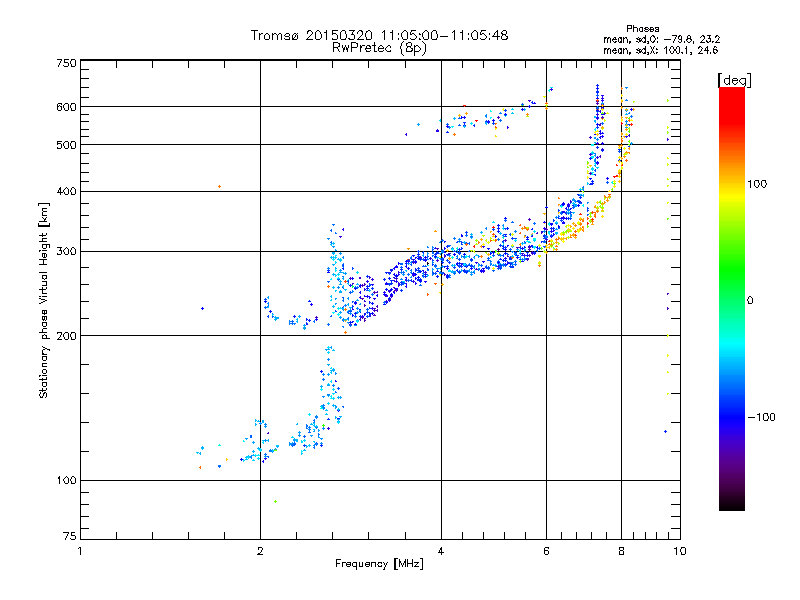Click the isolated green point below 100 km
The height and width of the screenshot is (600, 800).
tap(276, 502)
